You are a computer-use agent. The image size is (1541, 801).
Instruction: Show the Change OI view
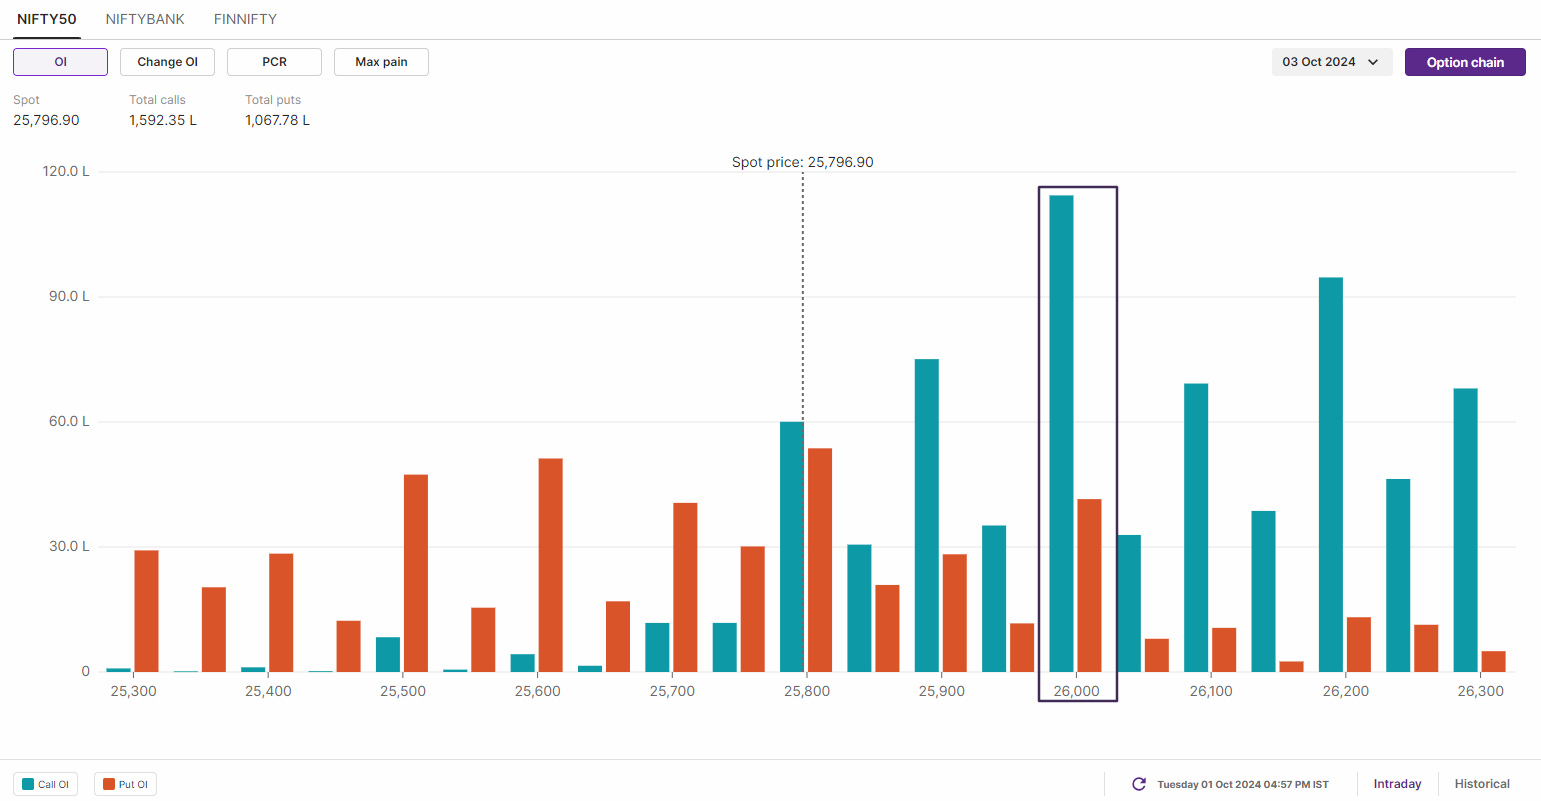pos(167,62)
